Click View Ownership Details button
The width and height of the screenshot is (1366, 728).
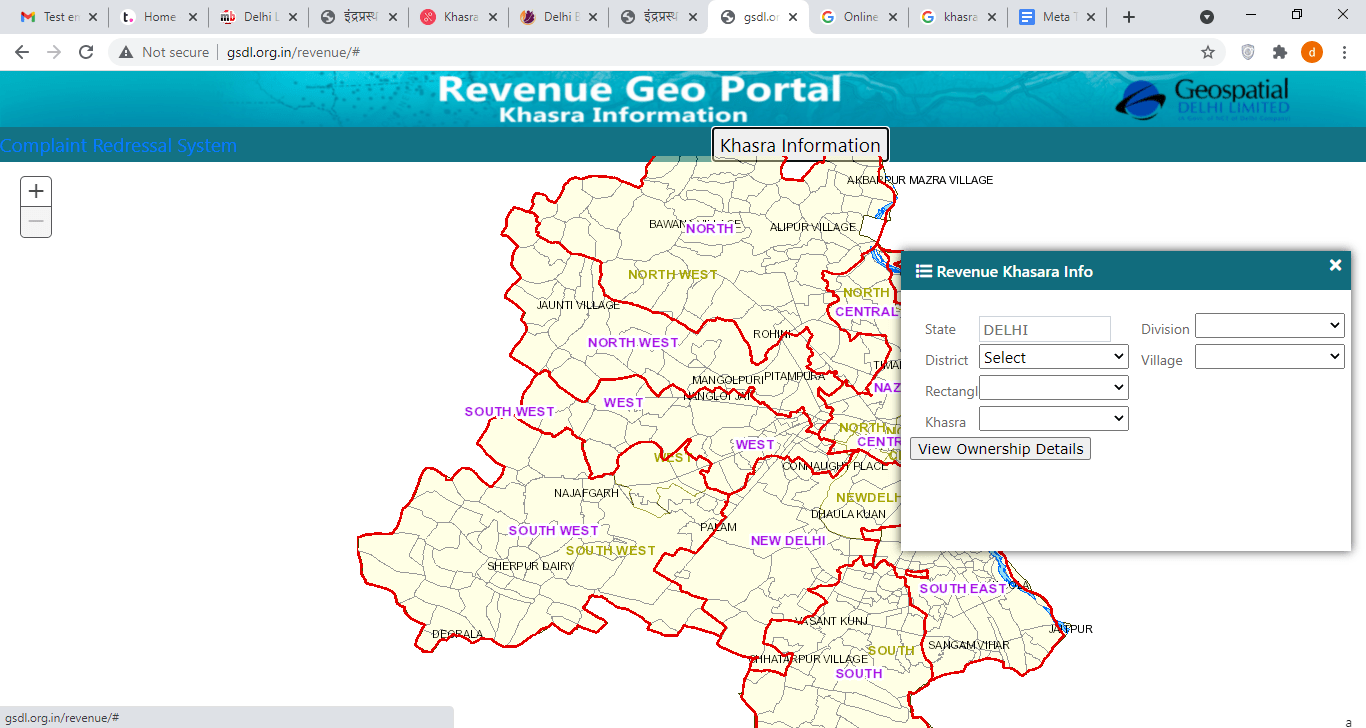pos(1000,449)
